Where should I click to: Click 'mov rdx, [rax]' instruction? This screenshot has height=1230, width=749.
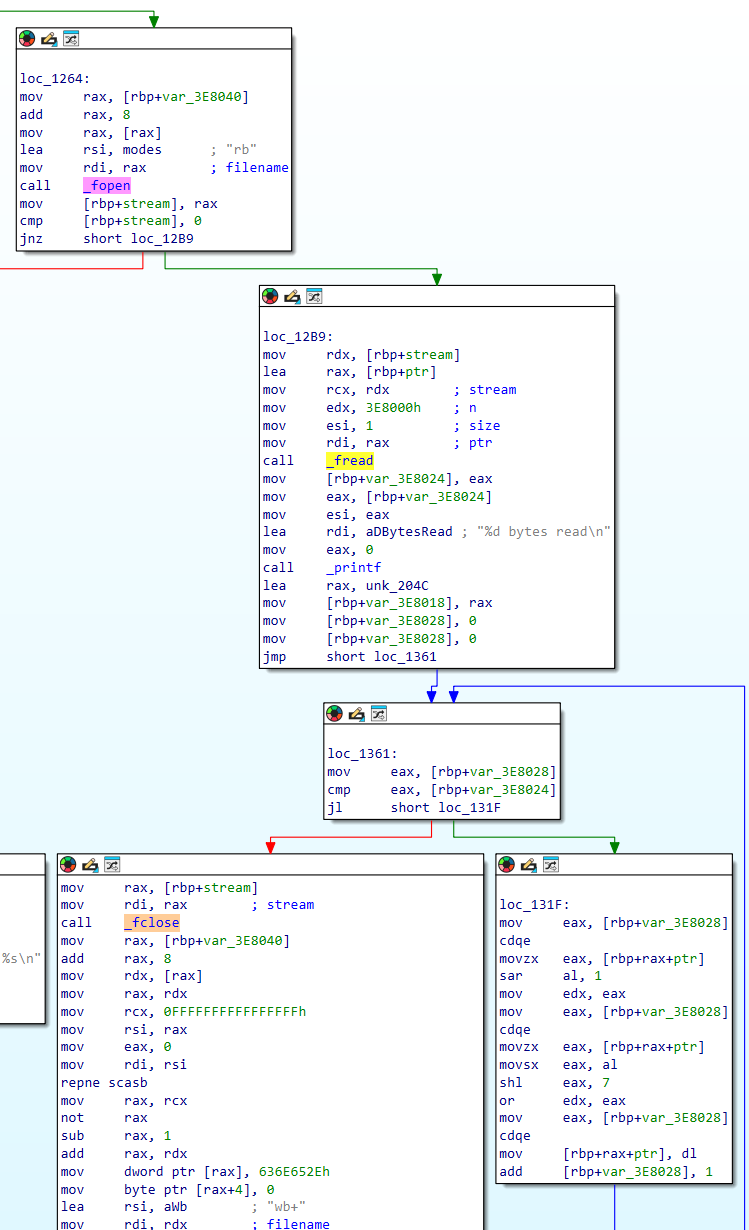coord(132,976)
